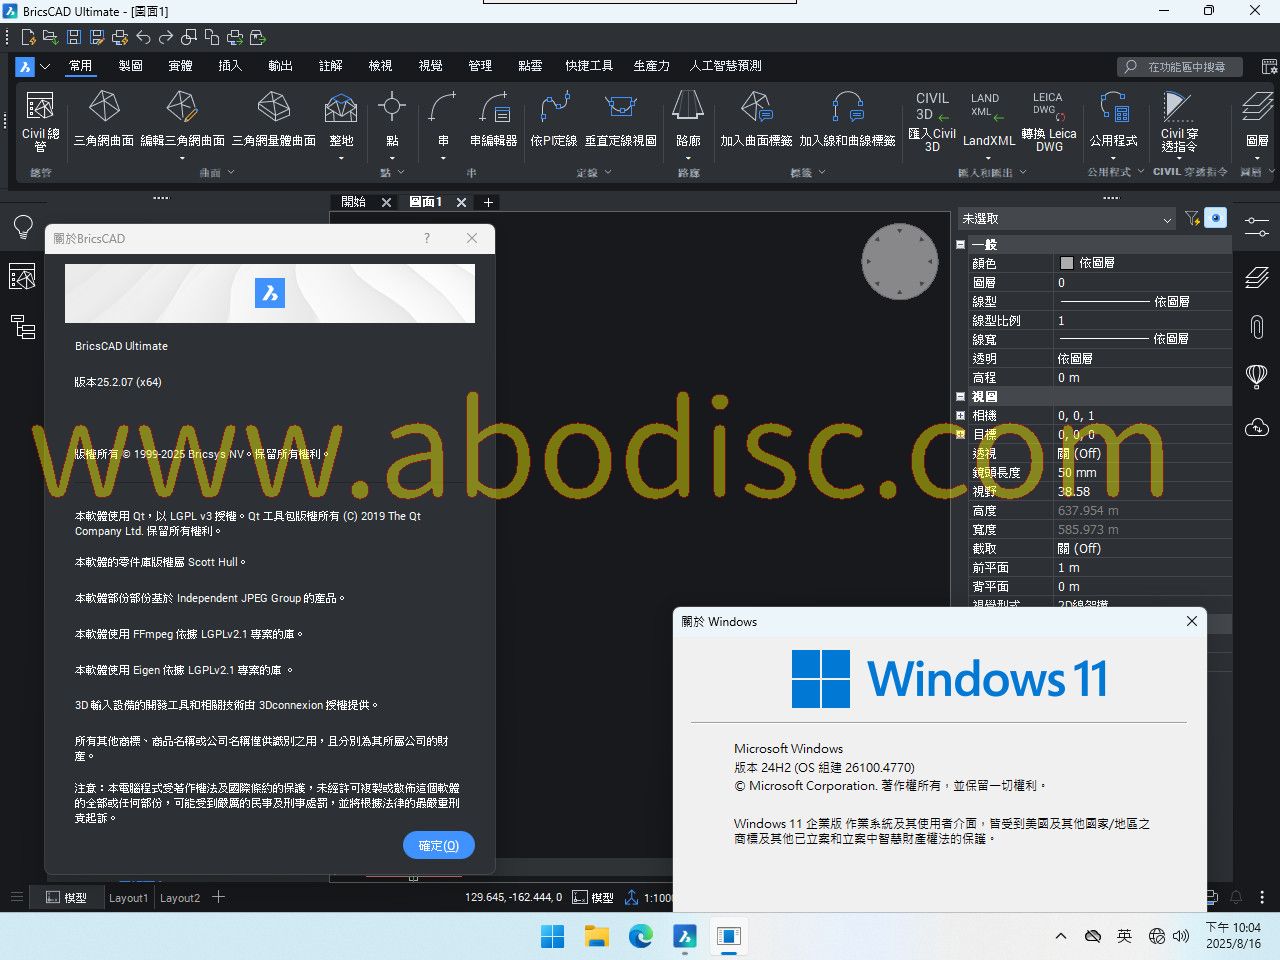Image resolution: width=1280 pixels, height=960 pixels.
Task: Switch to the 實體 ribbon tab
Action: point(180,66)
